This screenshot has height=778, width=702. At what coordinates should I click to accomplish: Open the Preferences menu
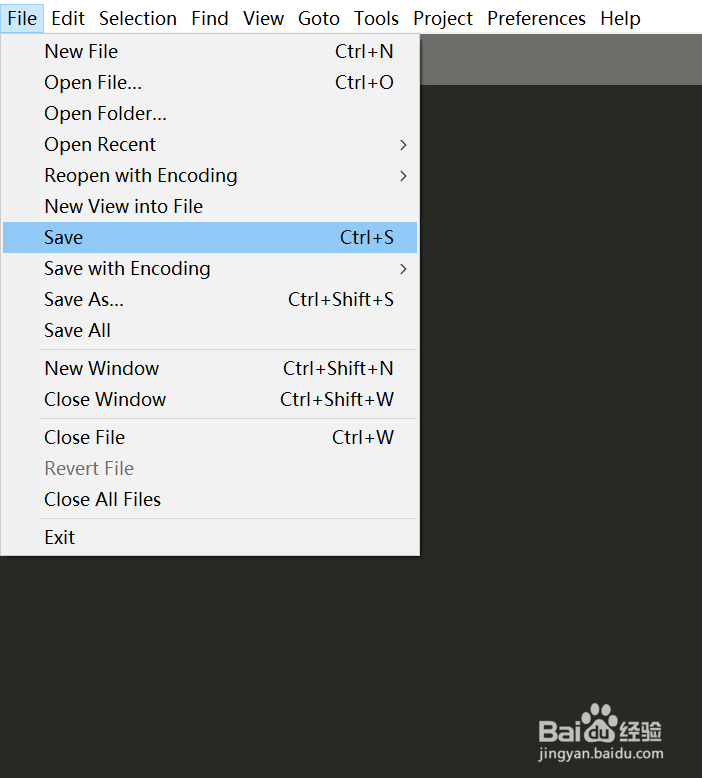point(537,19)
